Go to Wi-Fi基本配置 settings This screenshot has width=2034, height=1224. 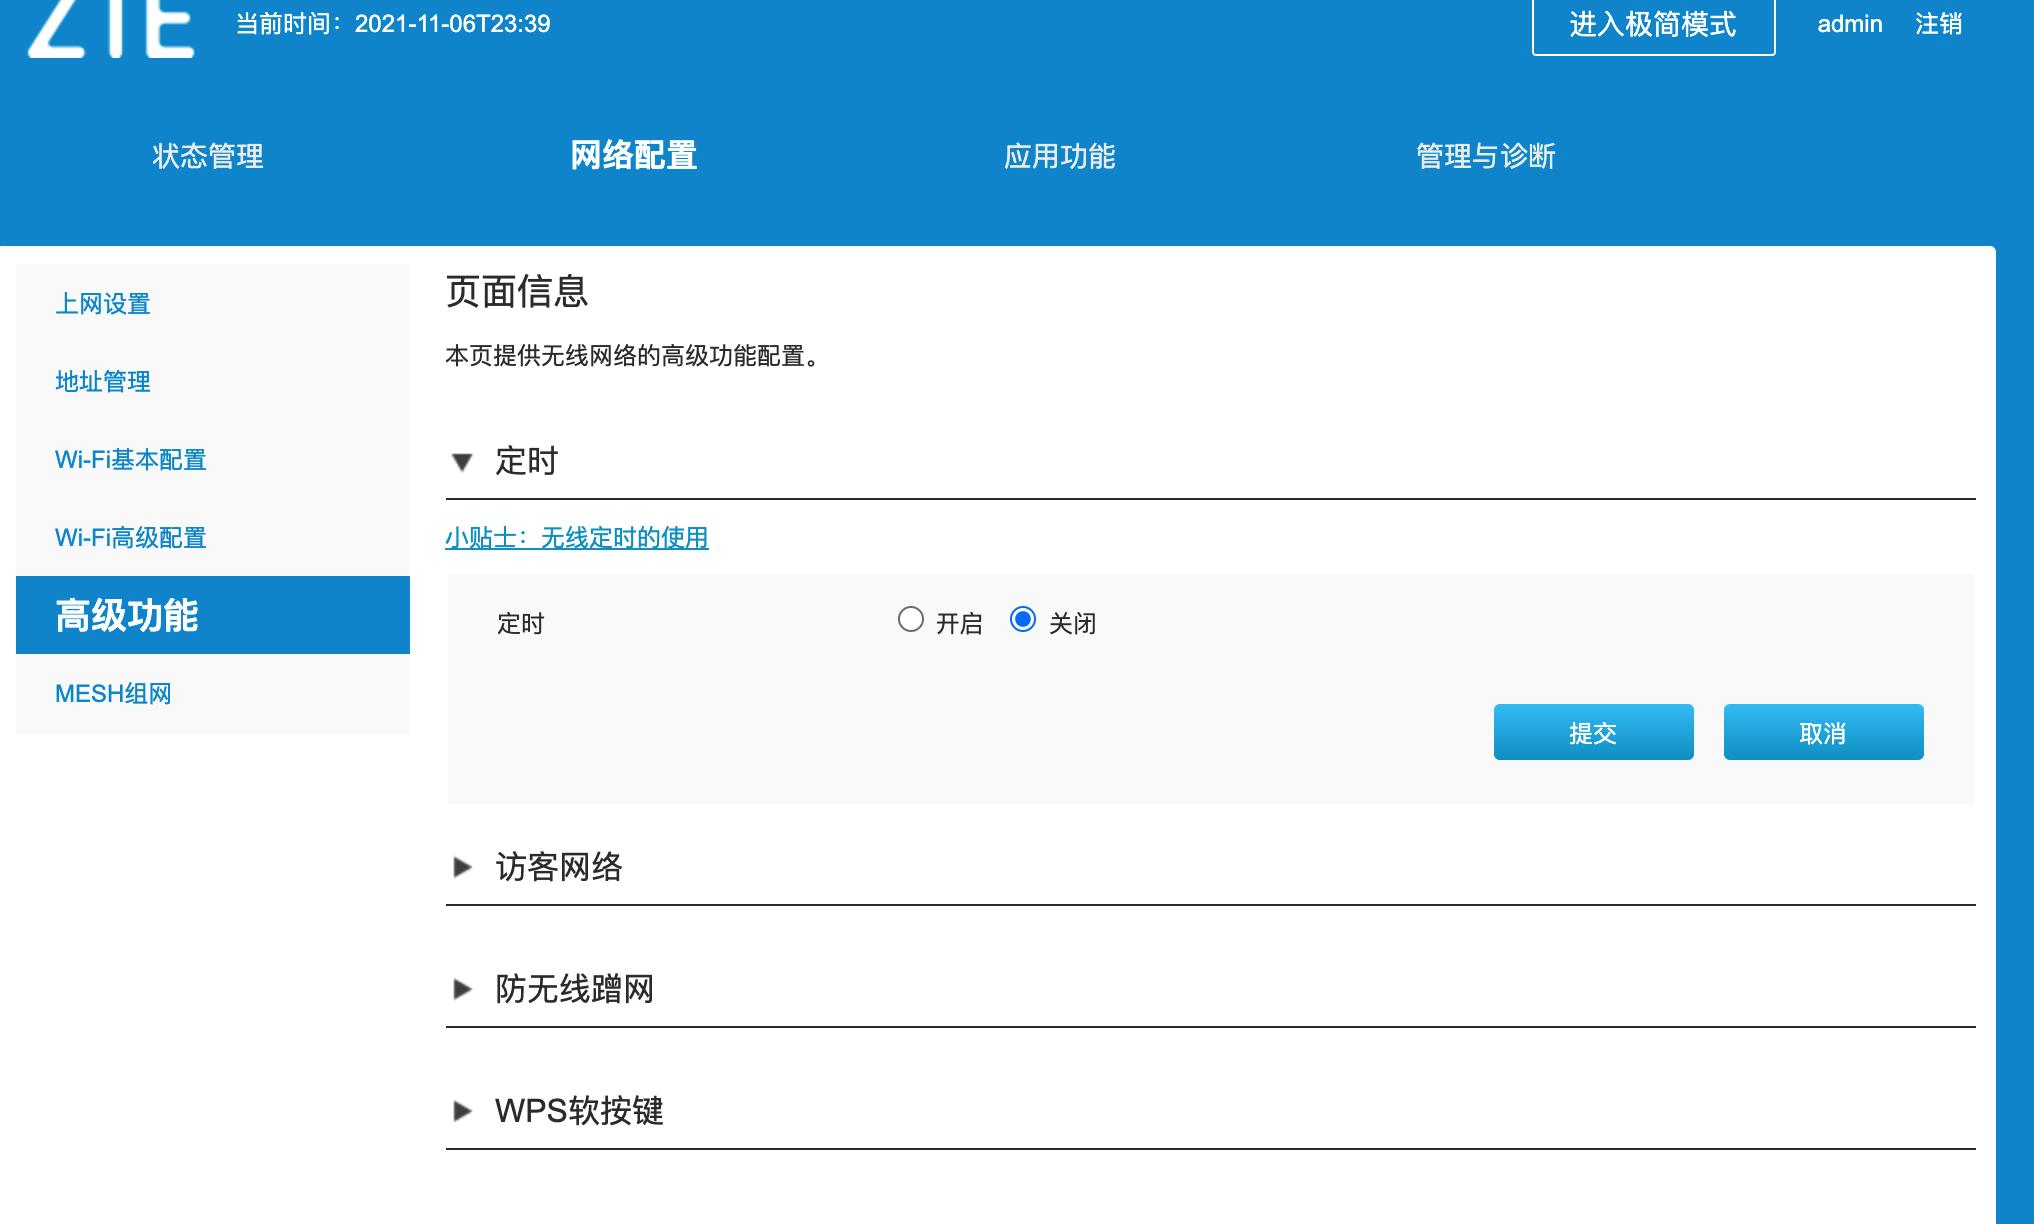click(131, 460)
